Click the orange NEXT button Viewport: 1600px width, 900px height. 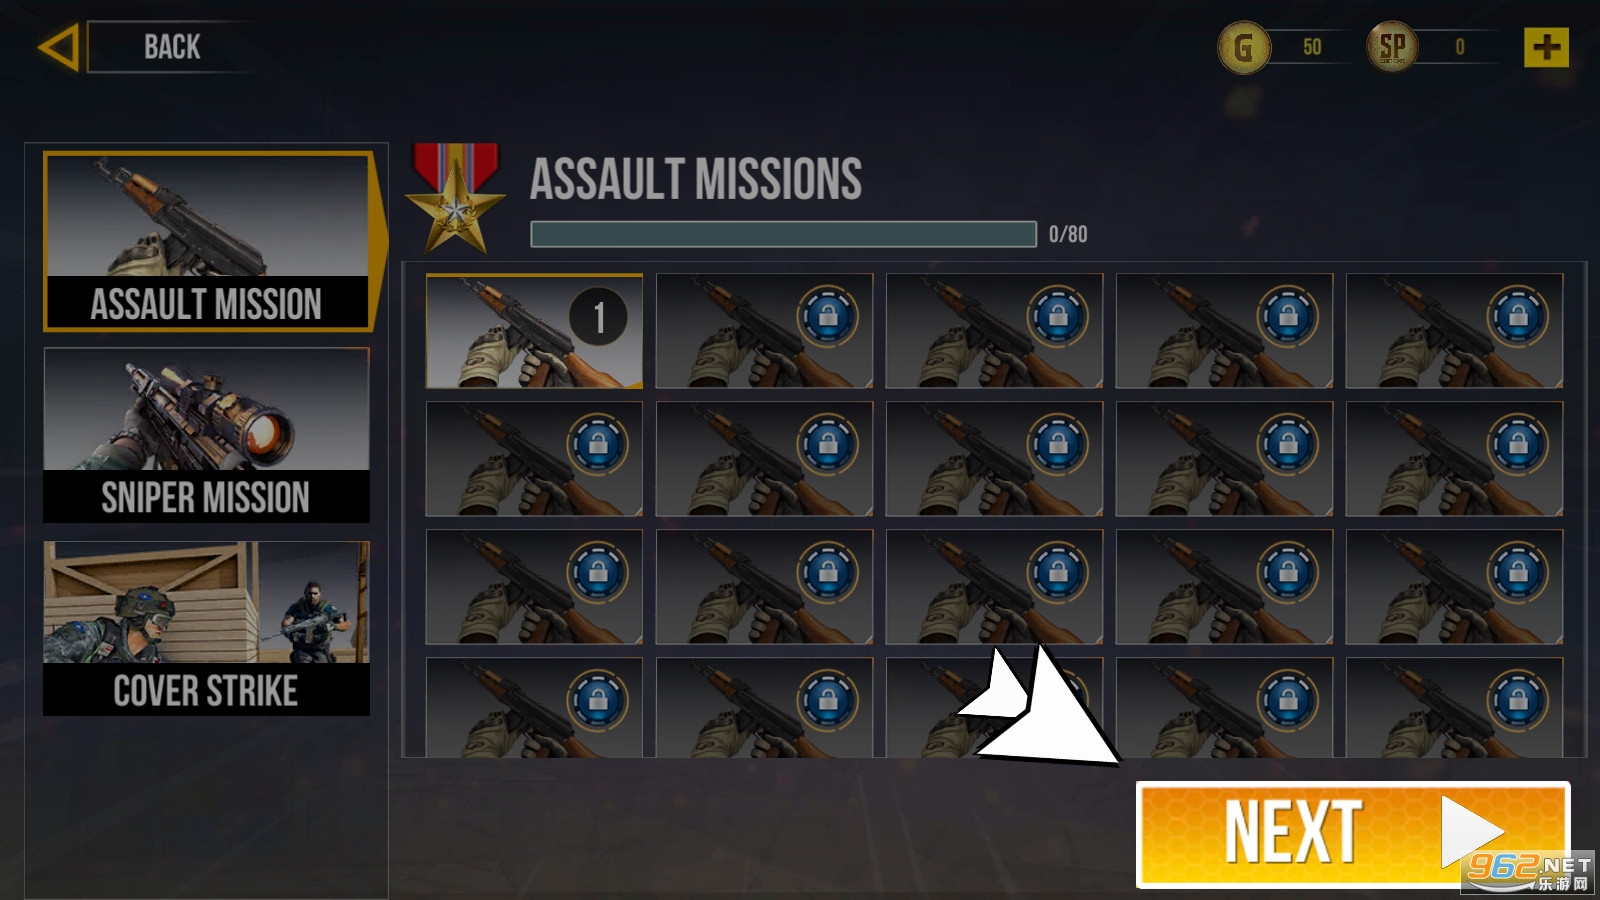[x=1353, y=834]
